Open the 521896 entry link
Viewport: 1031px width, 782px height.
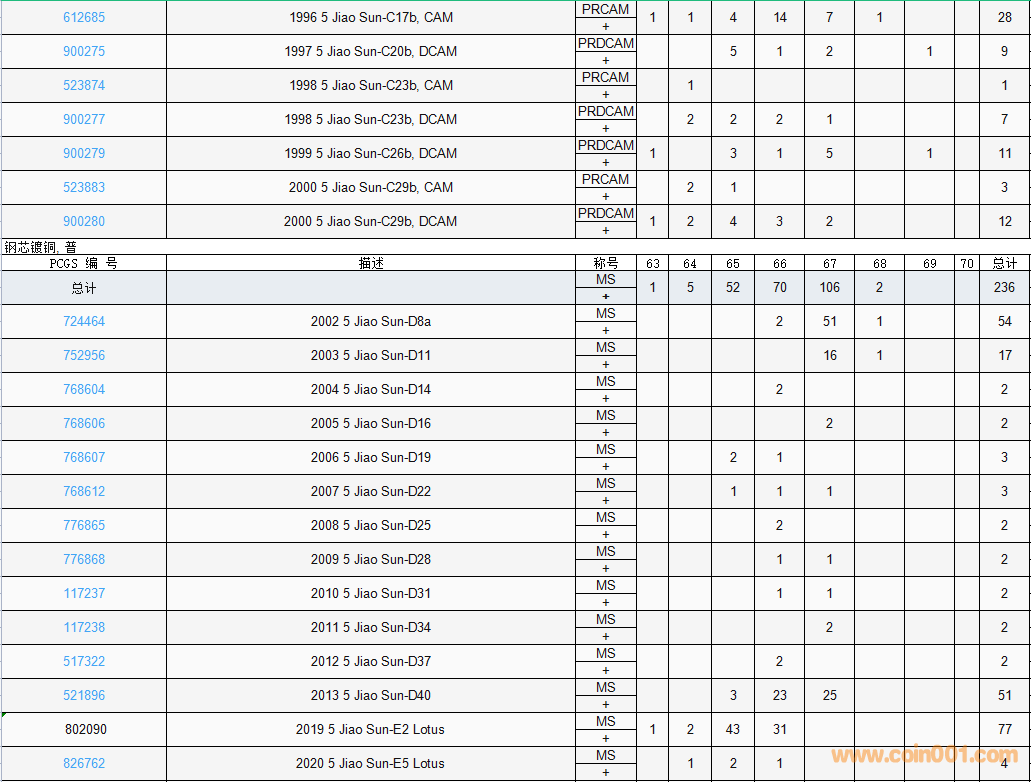point(84,695)
